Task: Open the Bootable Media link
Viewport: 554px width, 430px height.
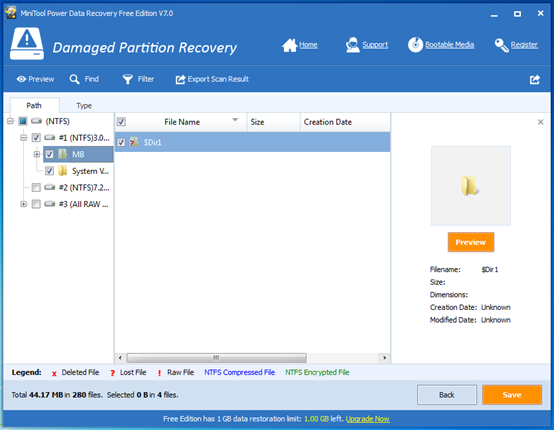Action: 450,45
